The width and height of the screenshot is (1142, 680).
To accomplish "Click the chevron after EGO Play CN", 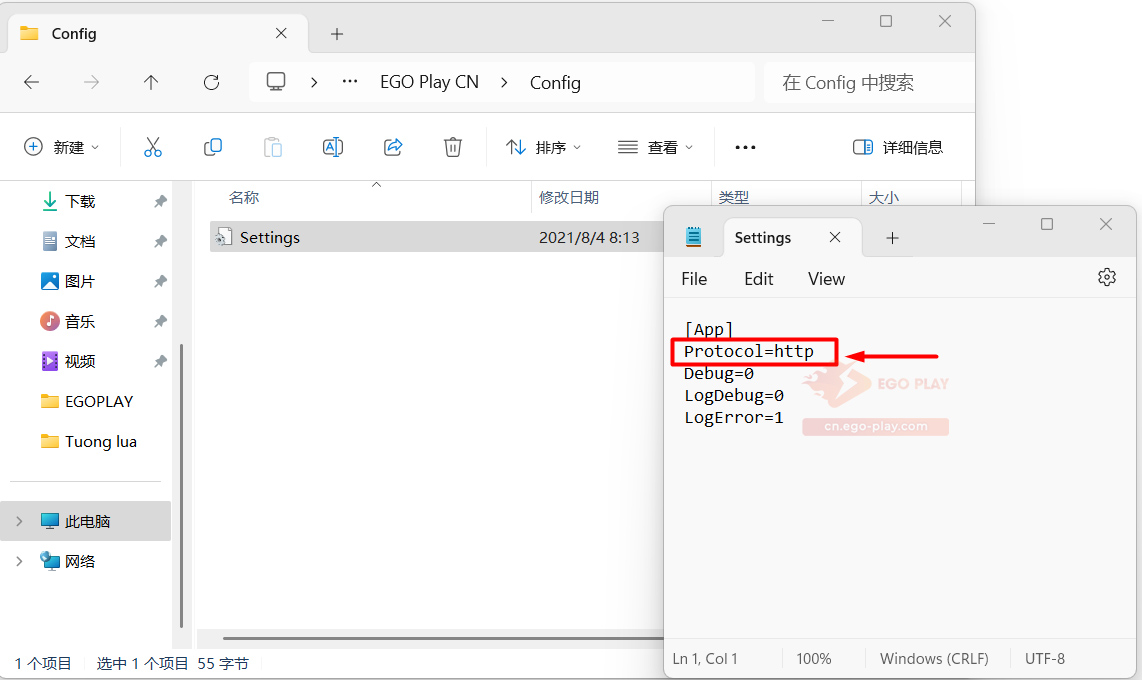I will (x=504, y=82).
